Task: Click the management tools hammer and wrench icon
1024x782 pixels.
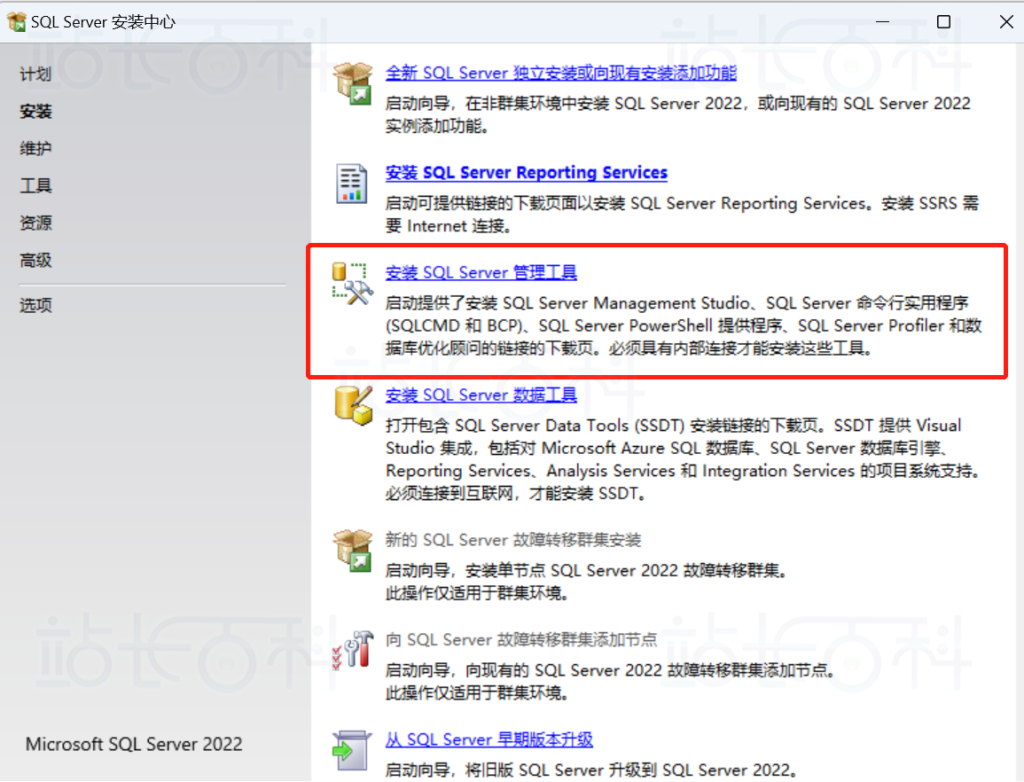Action: pyautogui.click(x=352, y=284)
